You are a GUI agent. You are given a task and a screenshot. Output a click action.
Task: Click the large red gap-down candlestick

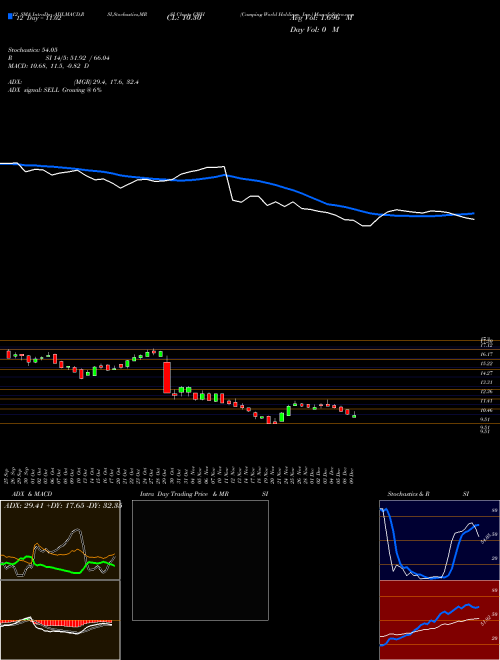point(167,378)
